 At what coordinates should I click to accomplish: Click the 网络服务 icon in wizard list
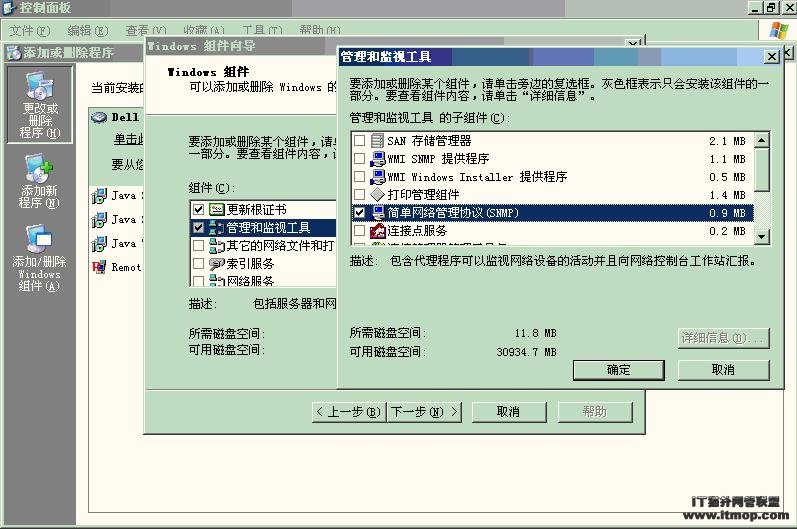217,281
